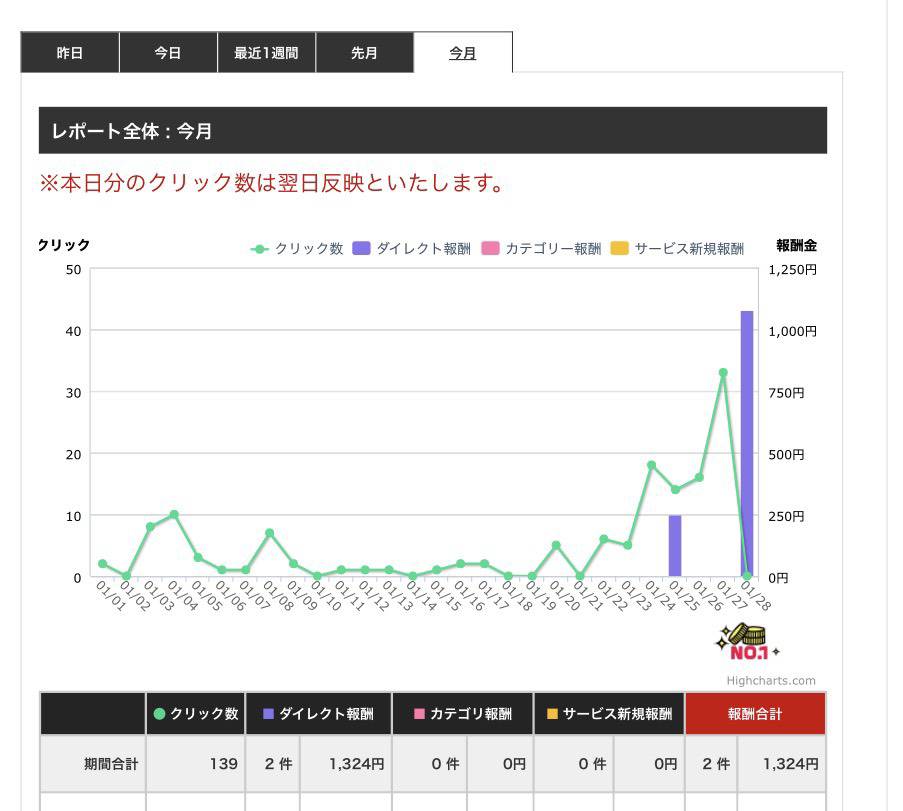The height and width of the screenshot is (811, 903).
Task: Open the 今日 report tab
Action: 168,53
